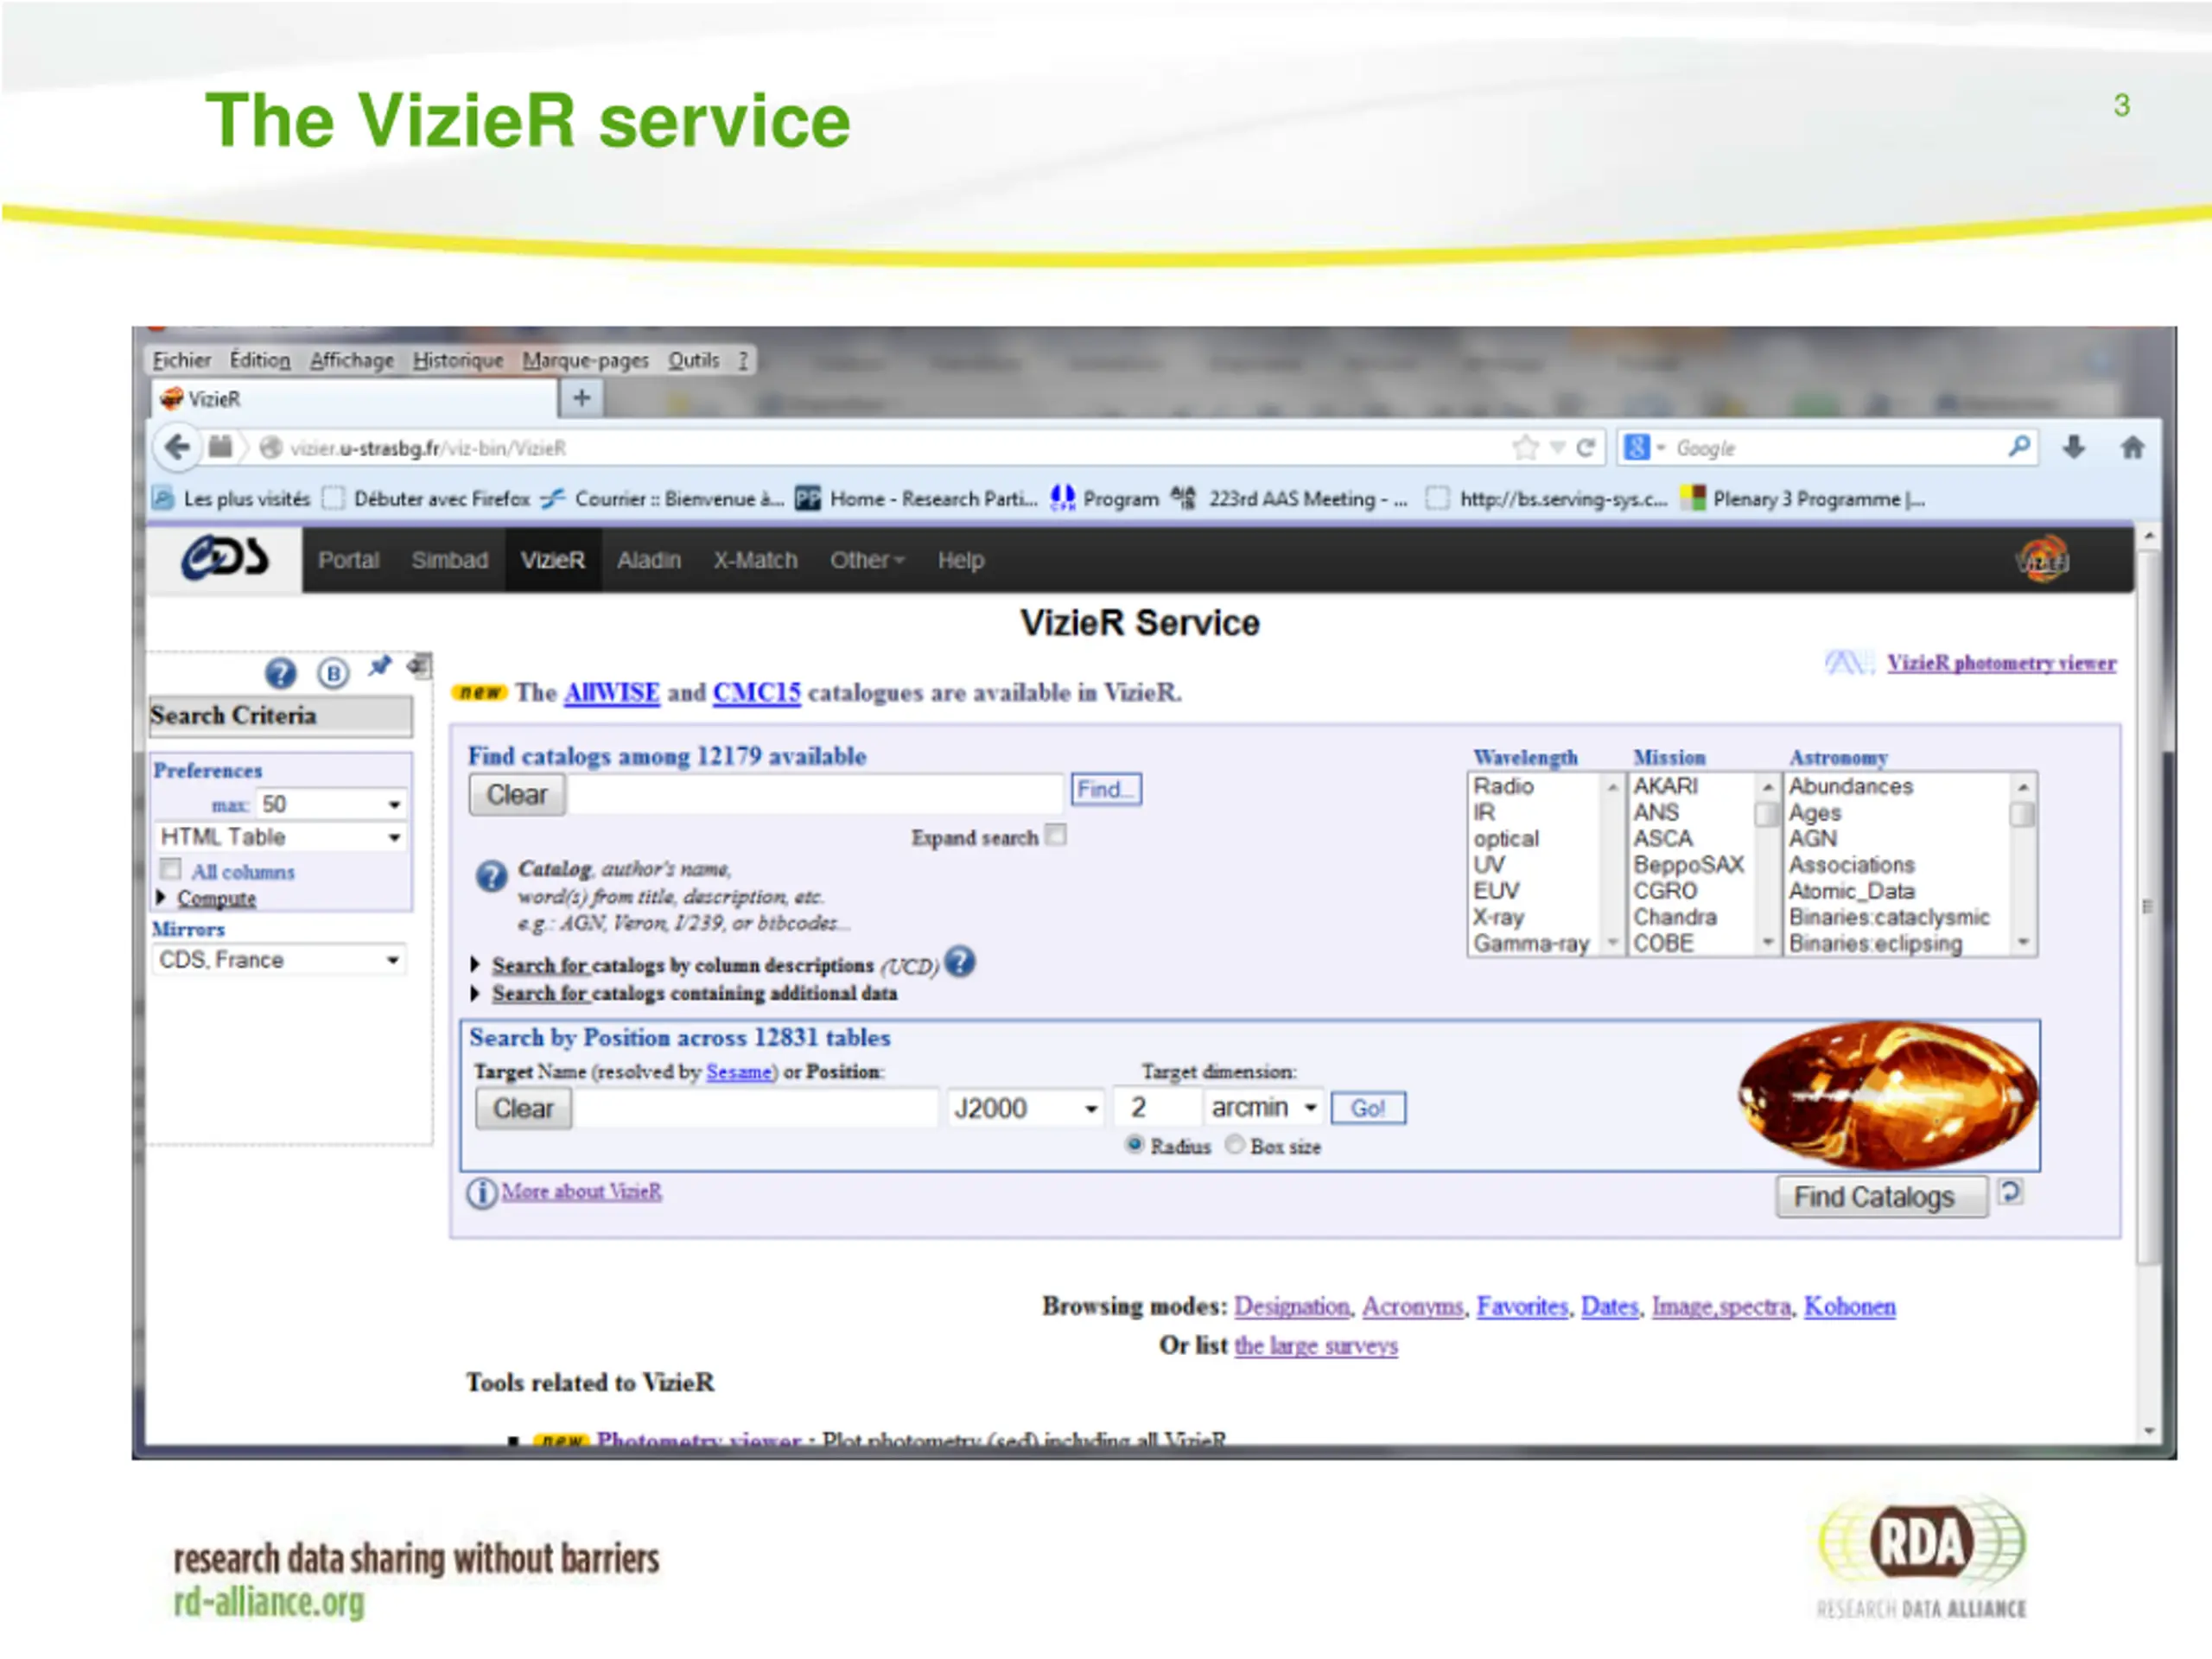
Task: Expand search for catalogs containing additional data
Action: tap(685, 993)
